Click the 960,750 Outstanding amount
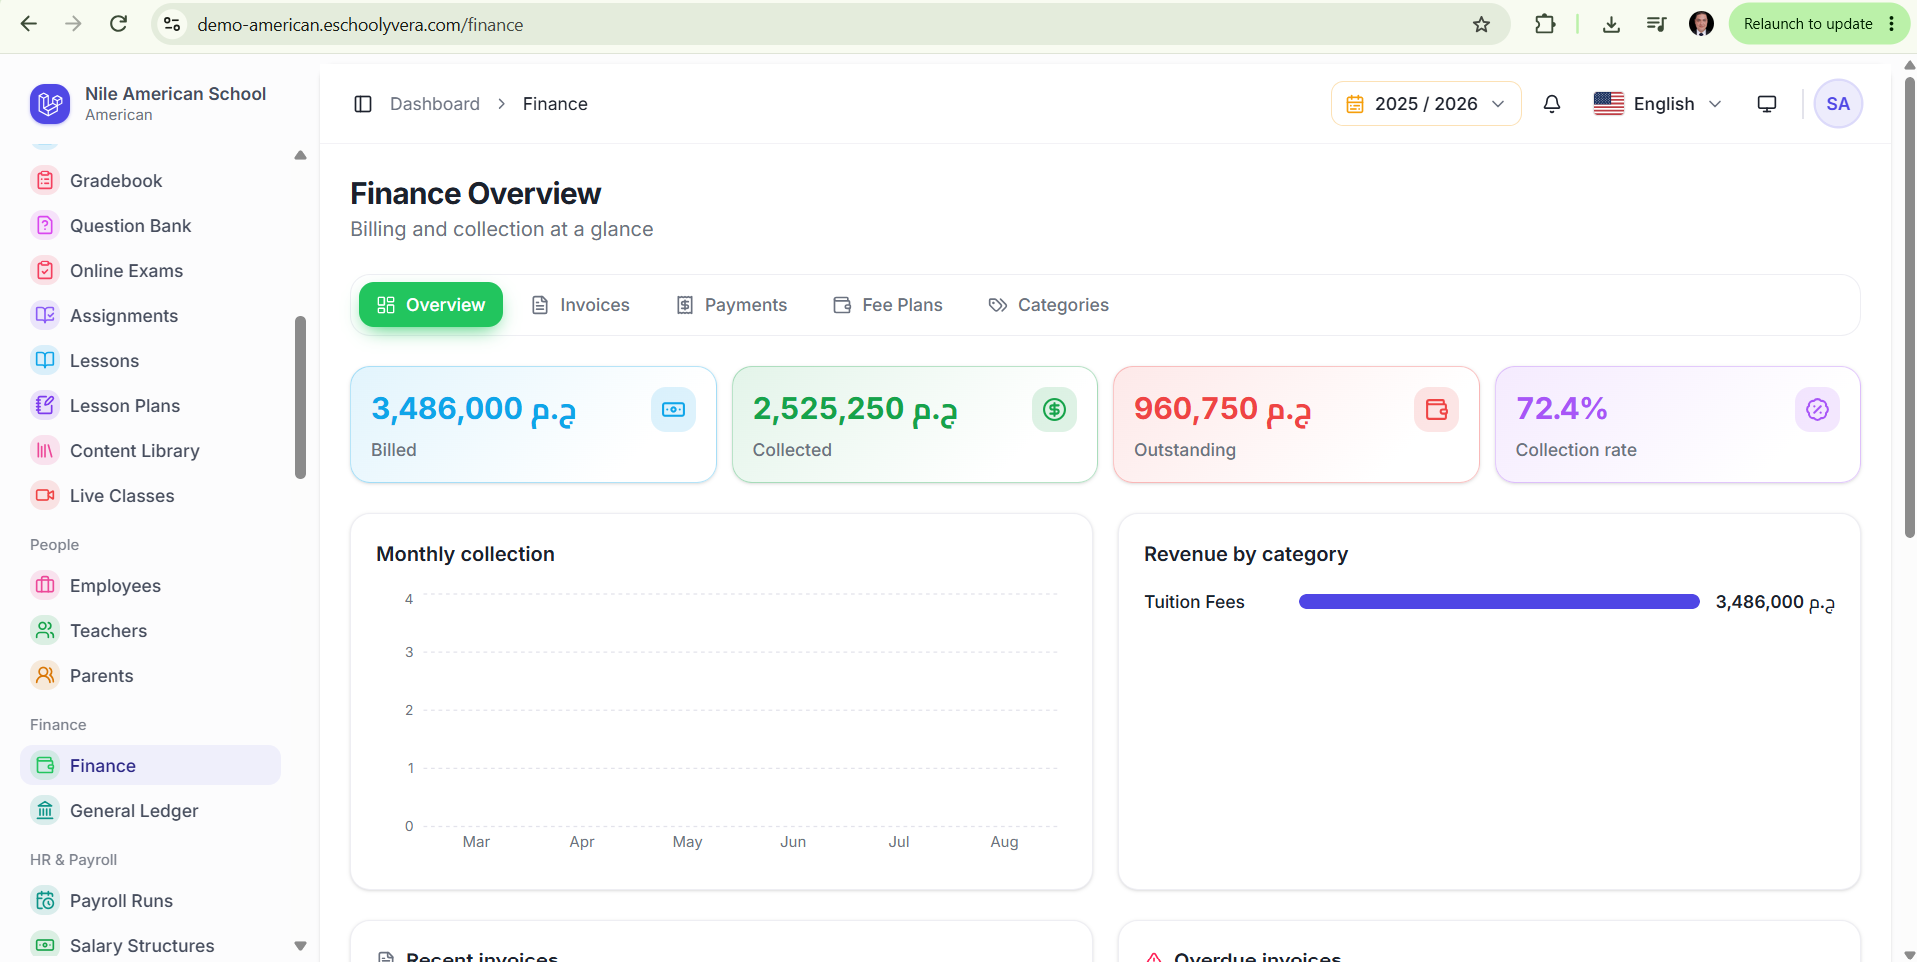The image size is (1917, 962). tap(1222, 409)
